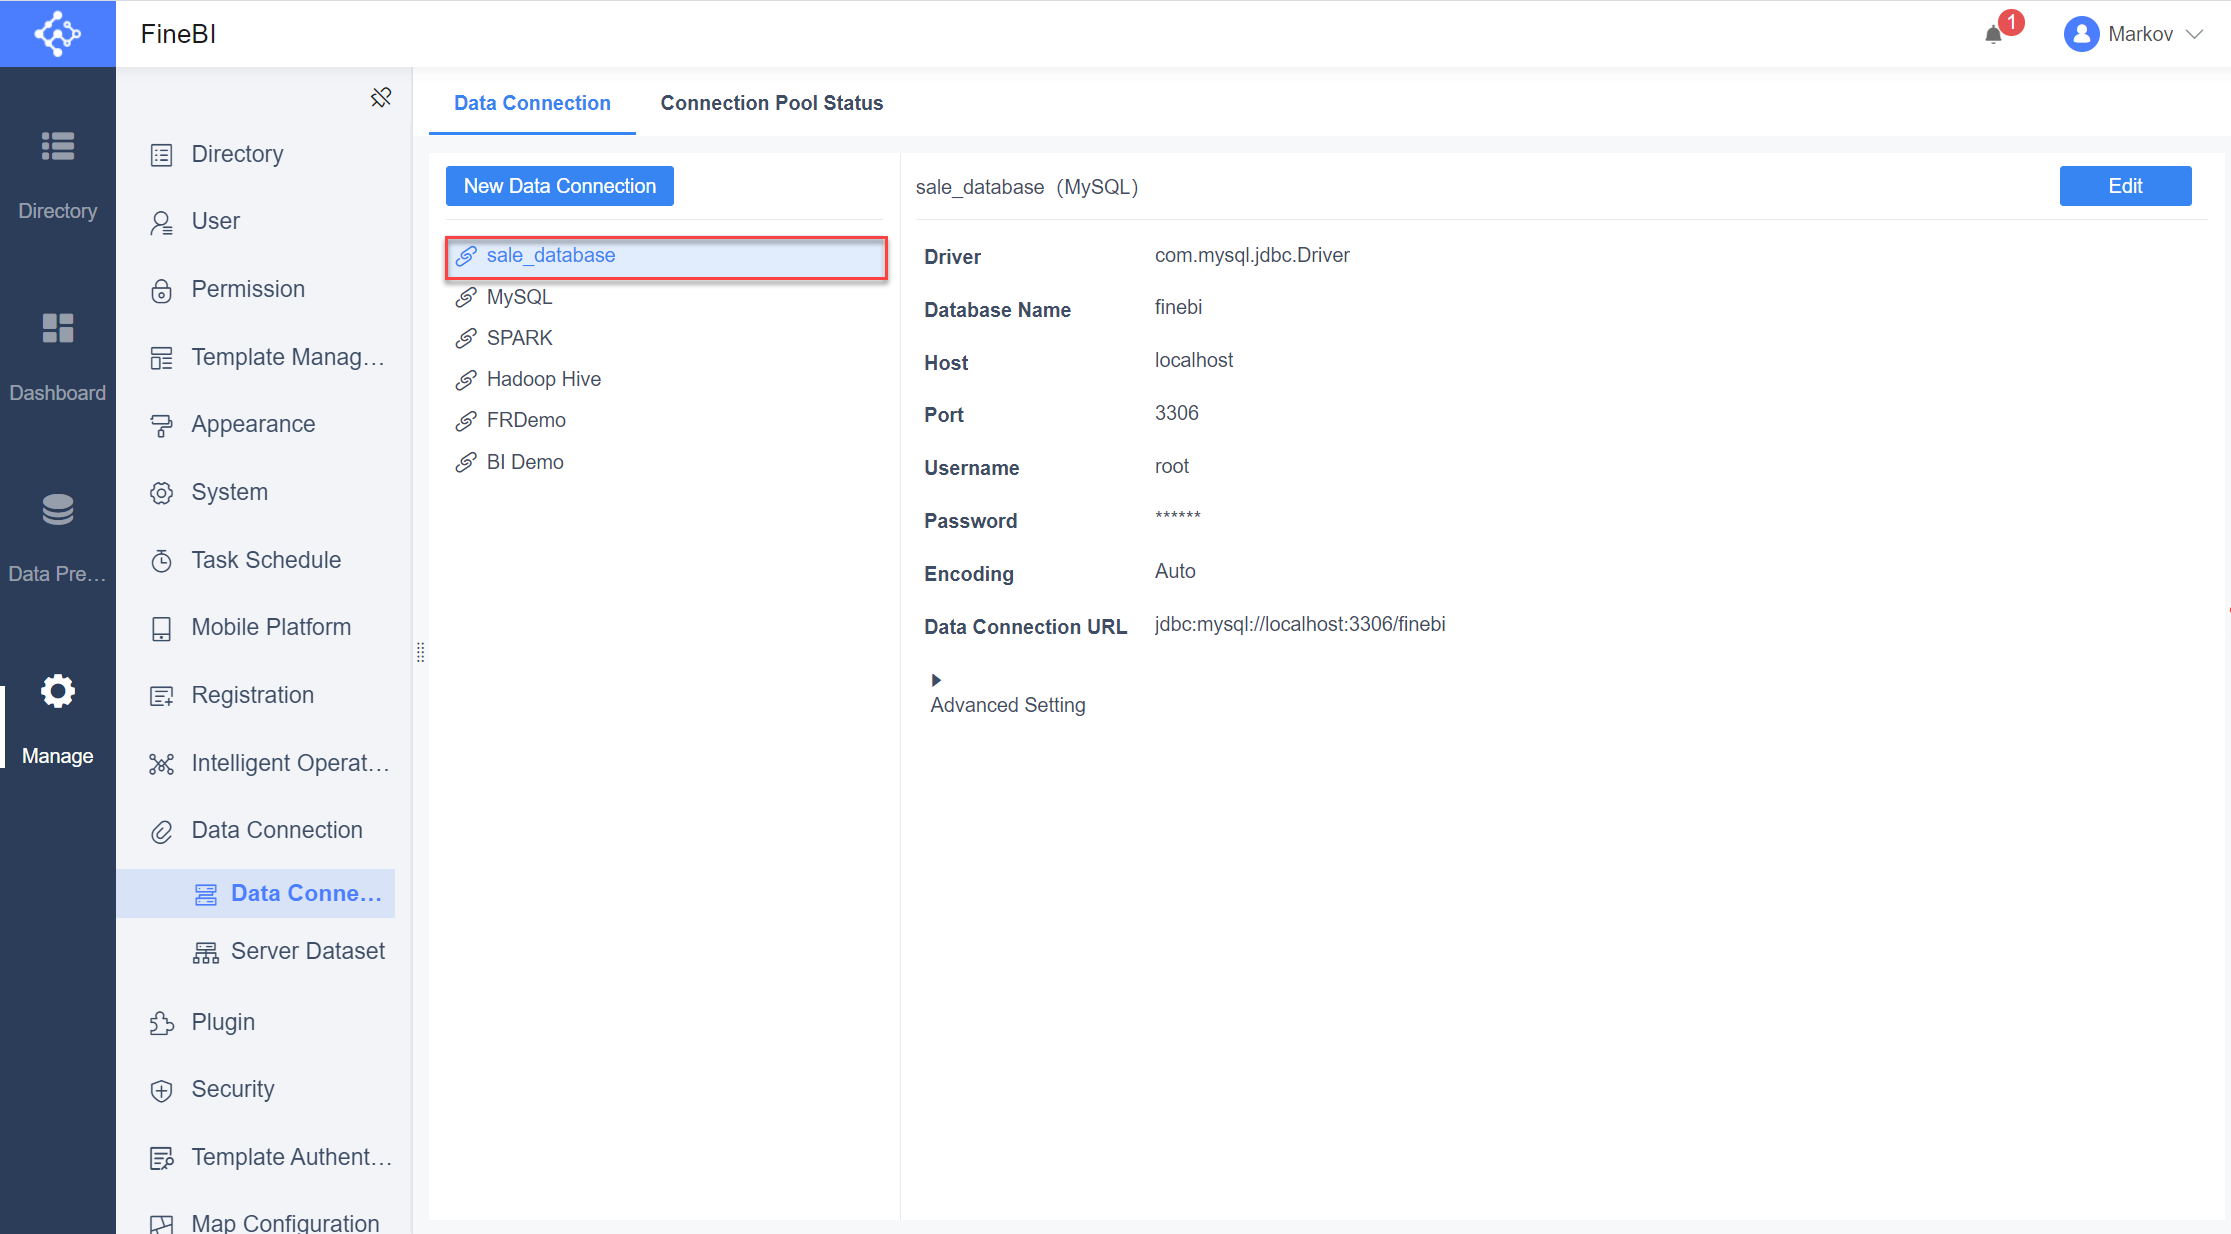
Task: Expand Advanced Setting triangle
Action: [x=936, y=680]
